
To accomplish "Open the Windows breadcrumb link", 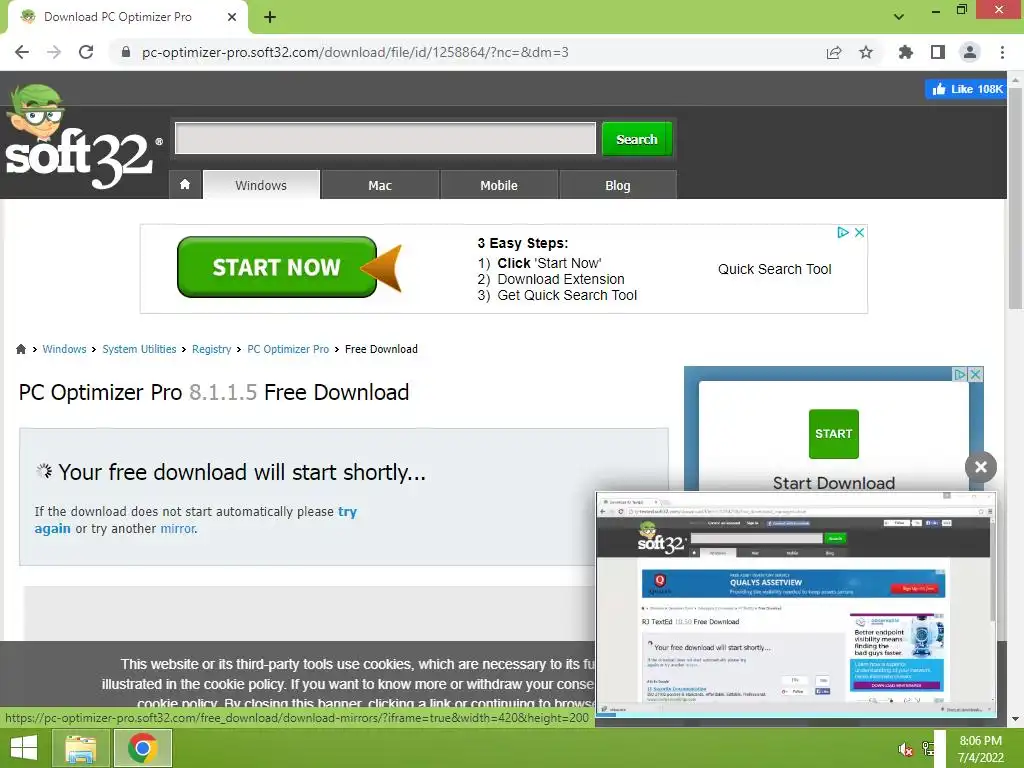I will tap(64, 349).
